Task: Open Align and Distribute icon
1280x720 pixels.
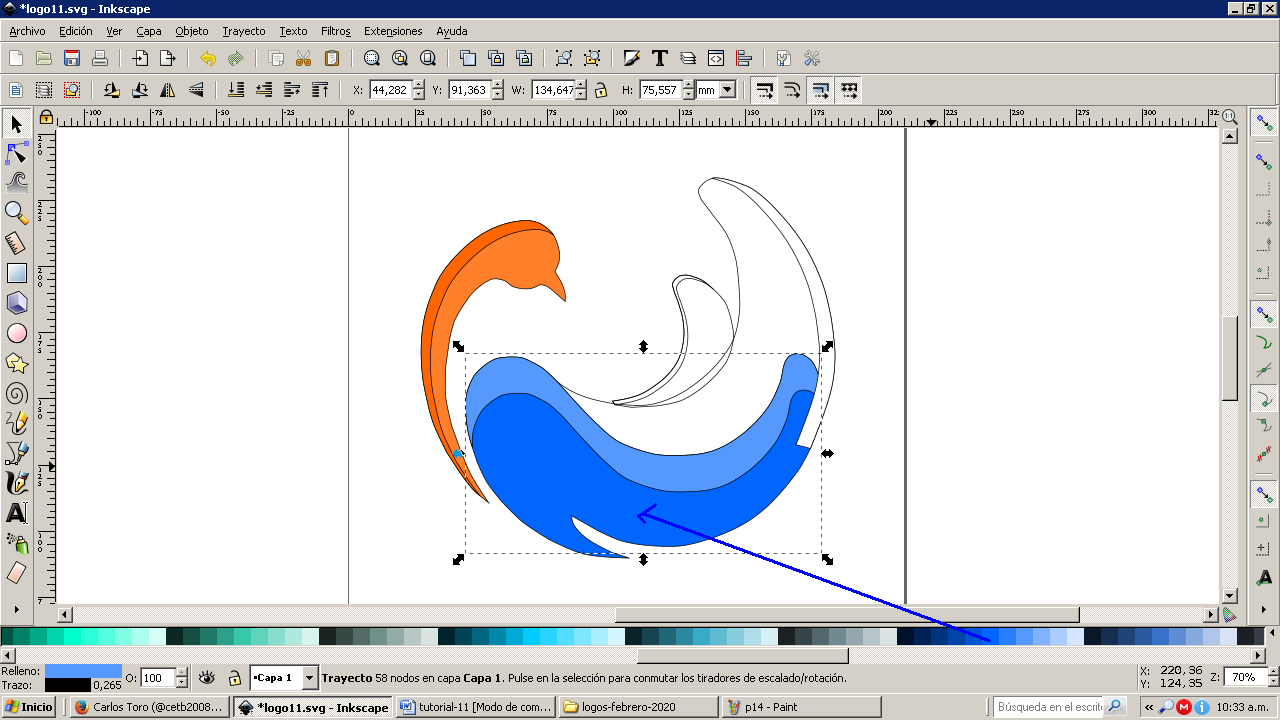Action: click(x=744, y=58)
